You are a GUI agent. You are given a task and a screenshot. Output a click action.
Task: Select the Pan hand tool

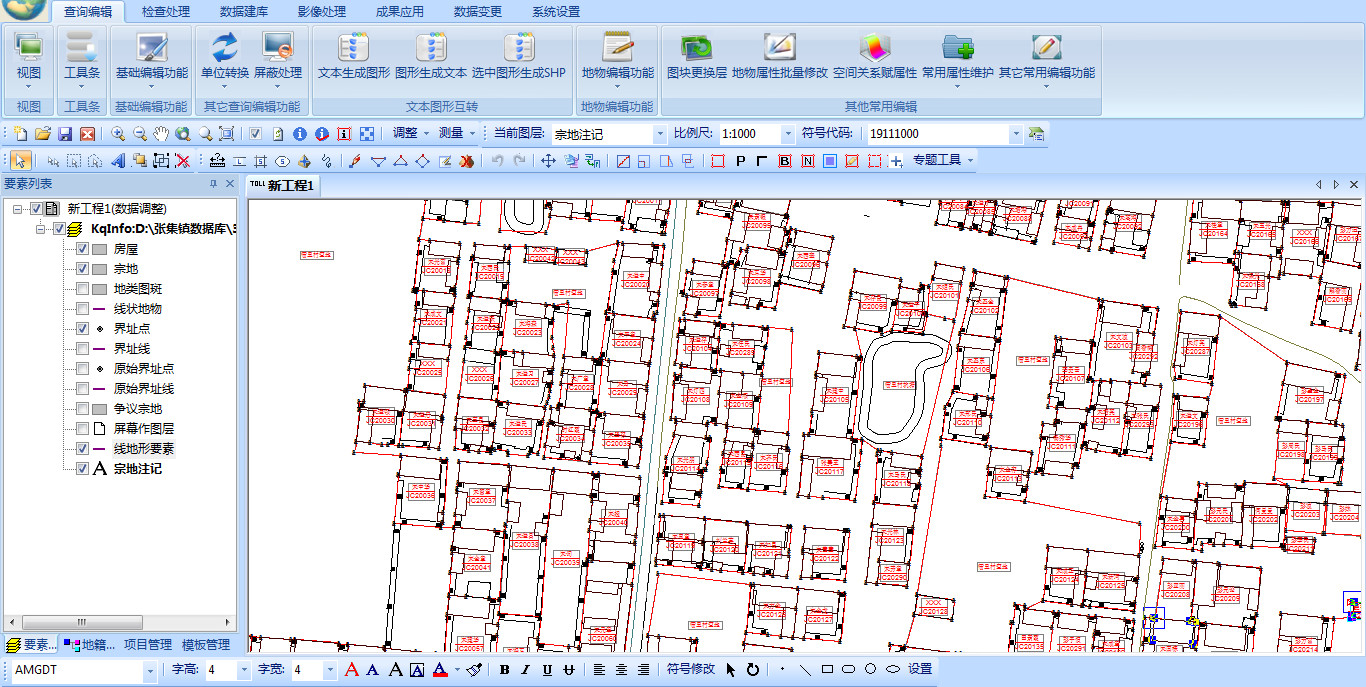coord(161,134)
